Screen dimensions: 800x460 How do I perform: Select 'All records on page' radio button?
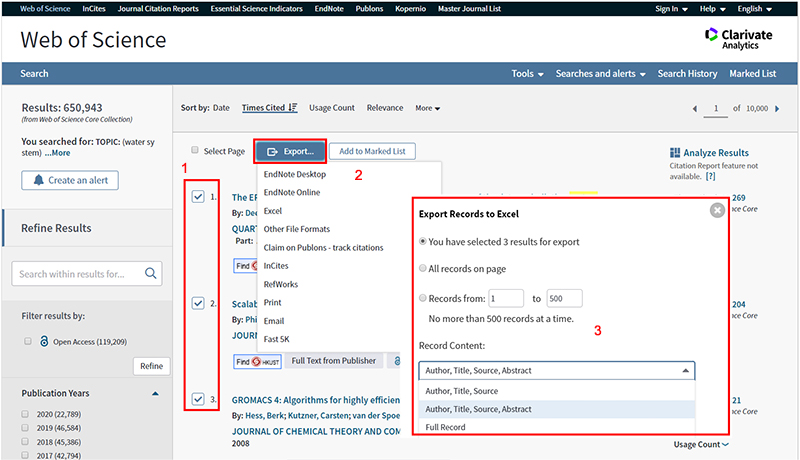coord(422,268)
